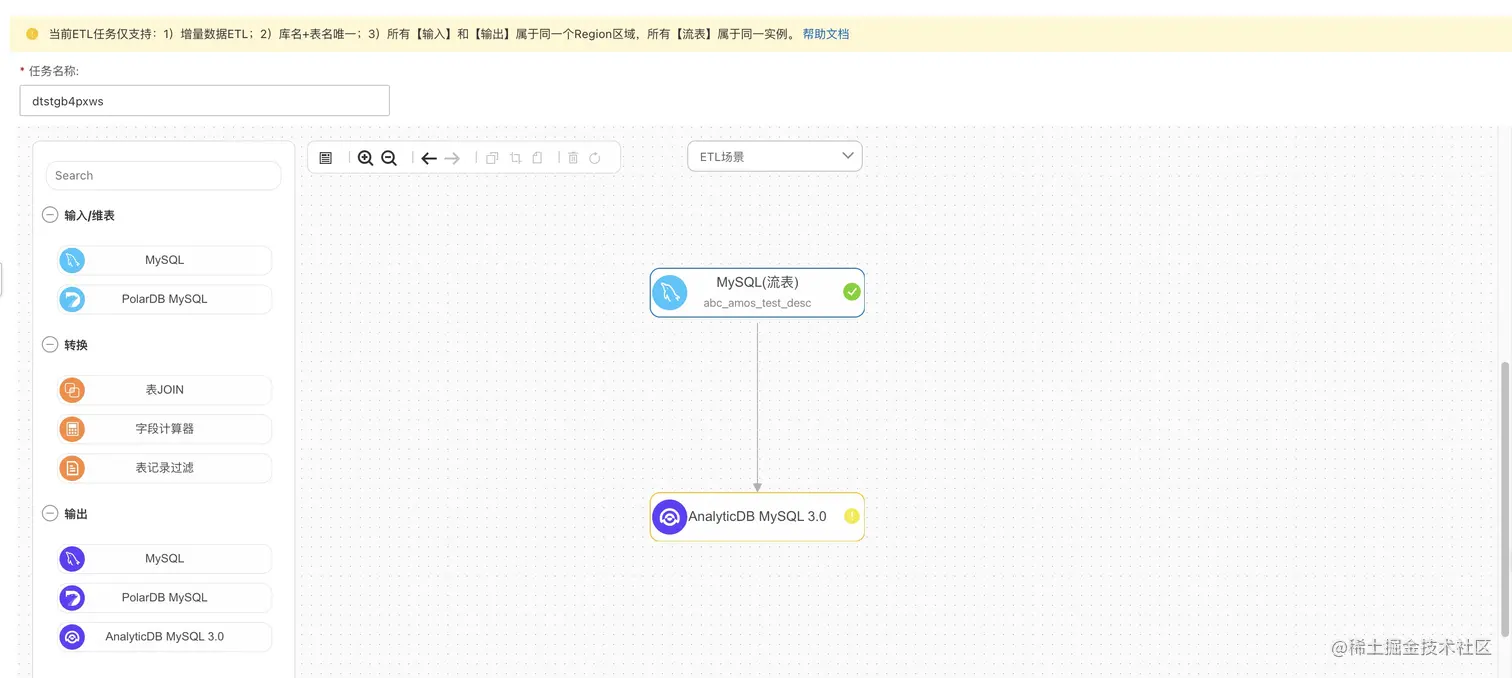Click the MySQL input node icon
Image resolution: width=1512 pixels, height=678 pixels.
pyautogui.click(x=72, y=260)
